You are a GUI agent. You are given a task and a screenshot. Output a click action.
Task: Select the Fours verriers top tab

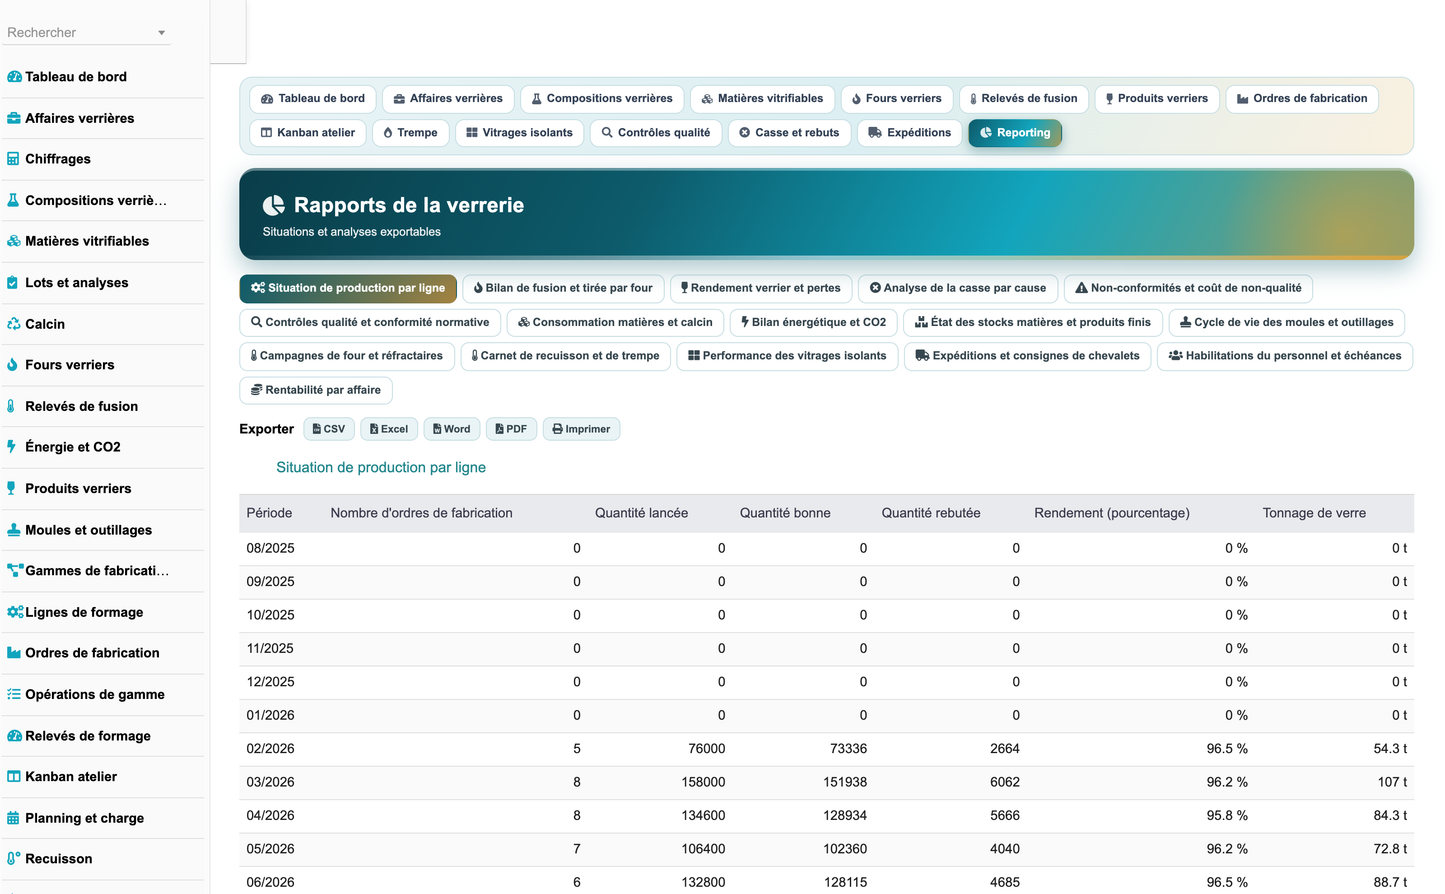(x=897, y=99)
